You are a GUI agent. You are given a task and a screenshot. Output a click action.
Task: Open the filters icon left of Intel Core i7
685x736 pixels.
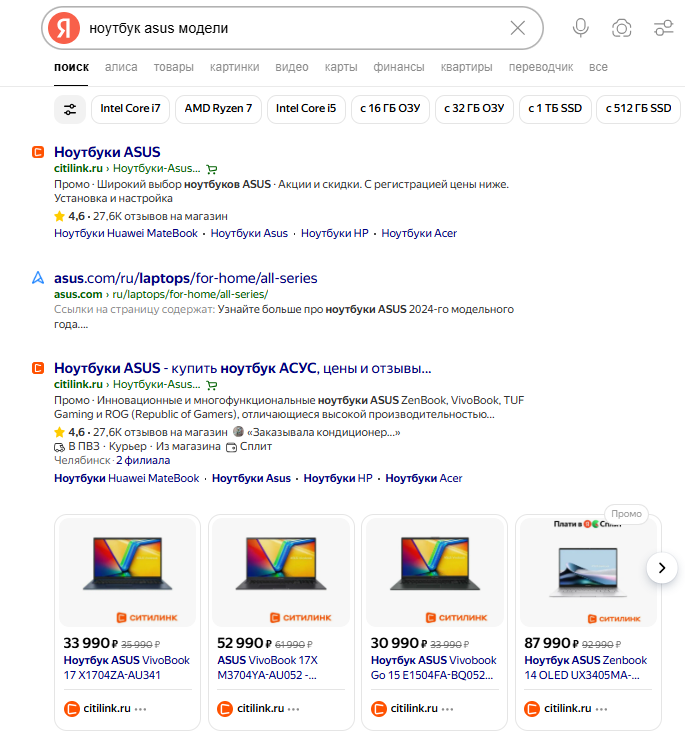(x=70, y=110)
